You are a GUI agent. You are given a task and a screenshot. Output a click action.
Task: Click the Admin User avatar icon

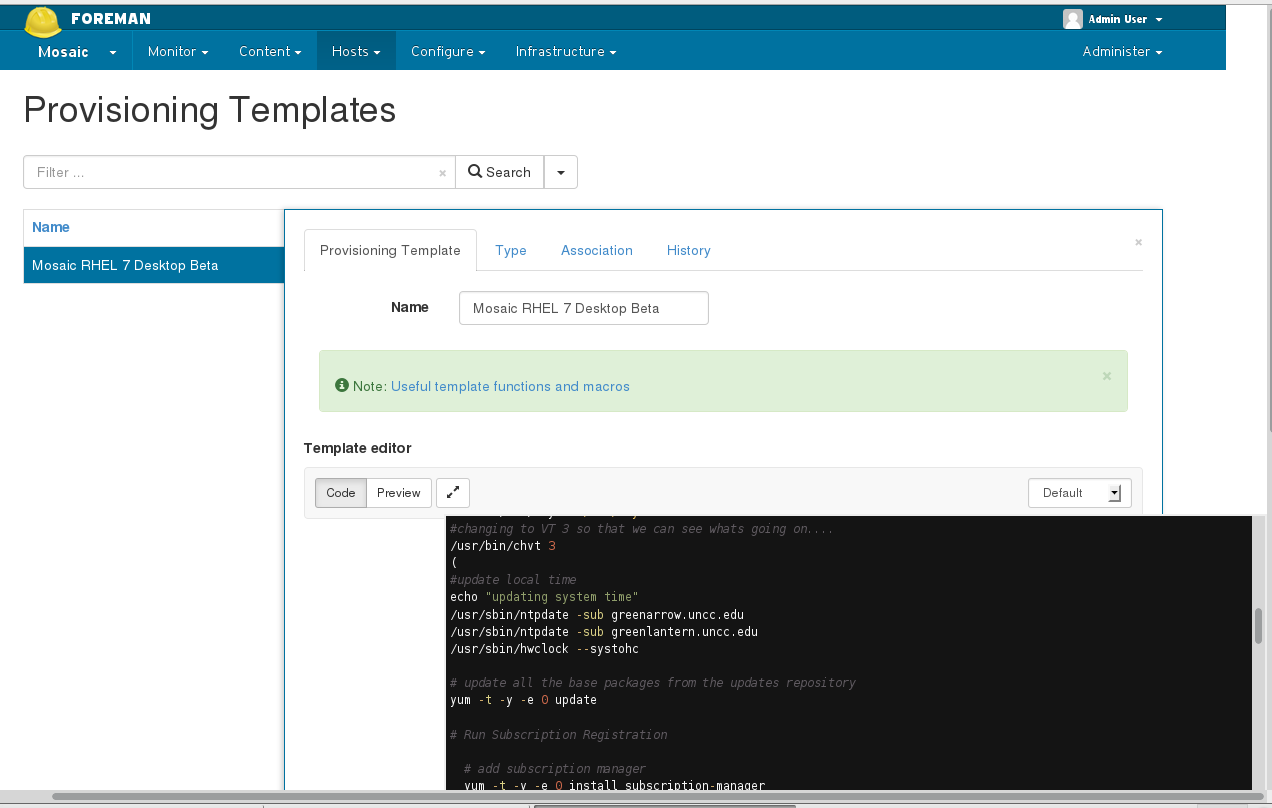pyautogui.click(x=1072, y=19)
